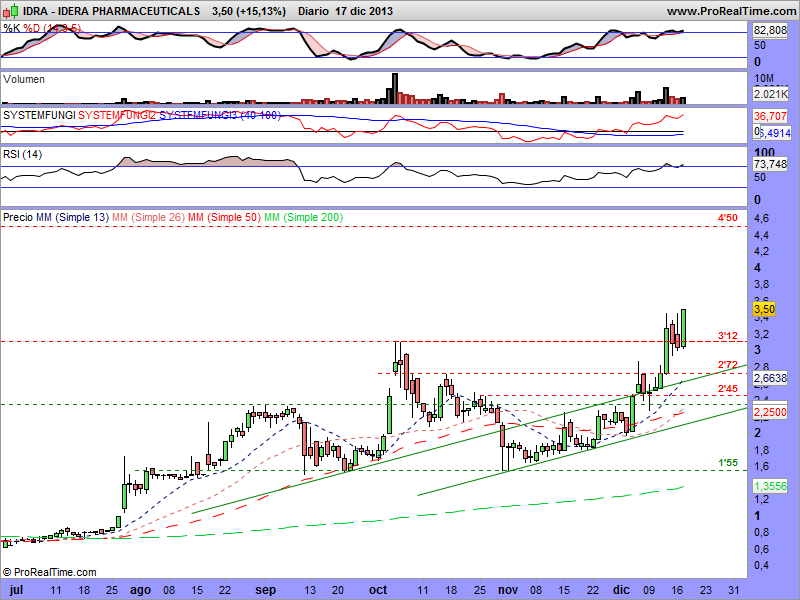Screen dimensions: 800x600
Task: Click the oct marker on the date axis
Action: [378, 590]
